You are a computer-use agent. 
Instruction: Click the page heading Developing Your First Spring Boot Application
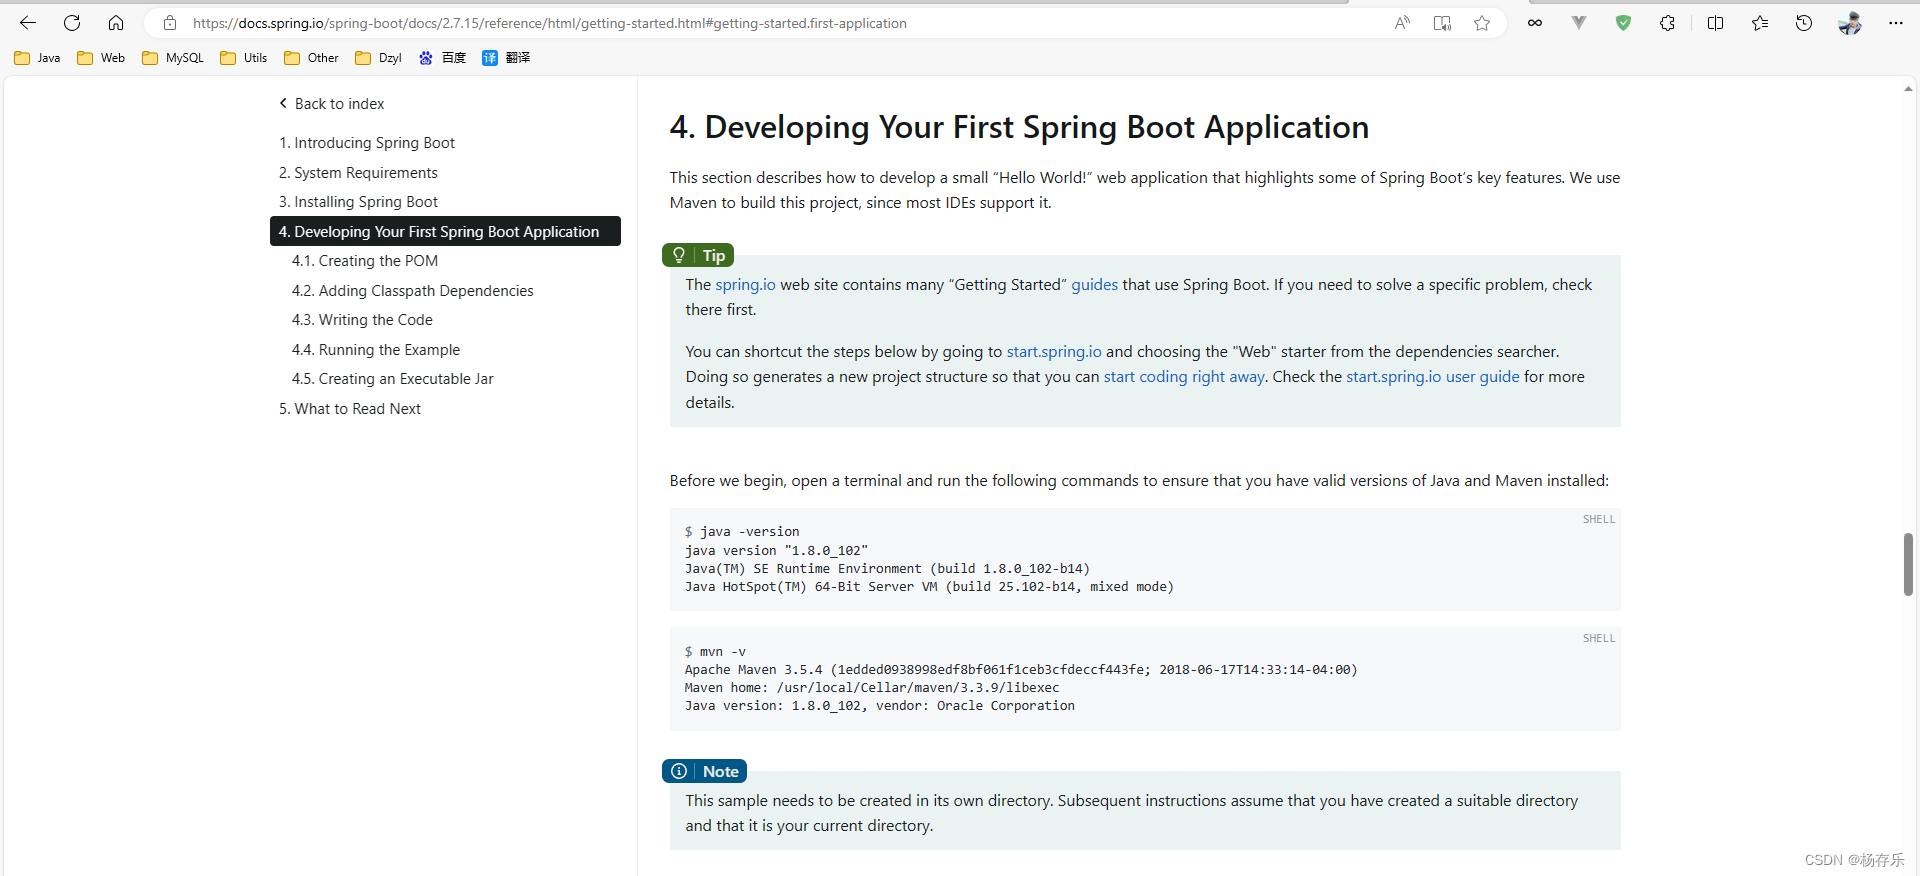click(1019, 127)
